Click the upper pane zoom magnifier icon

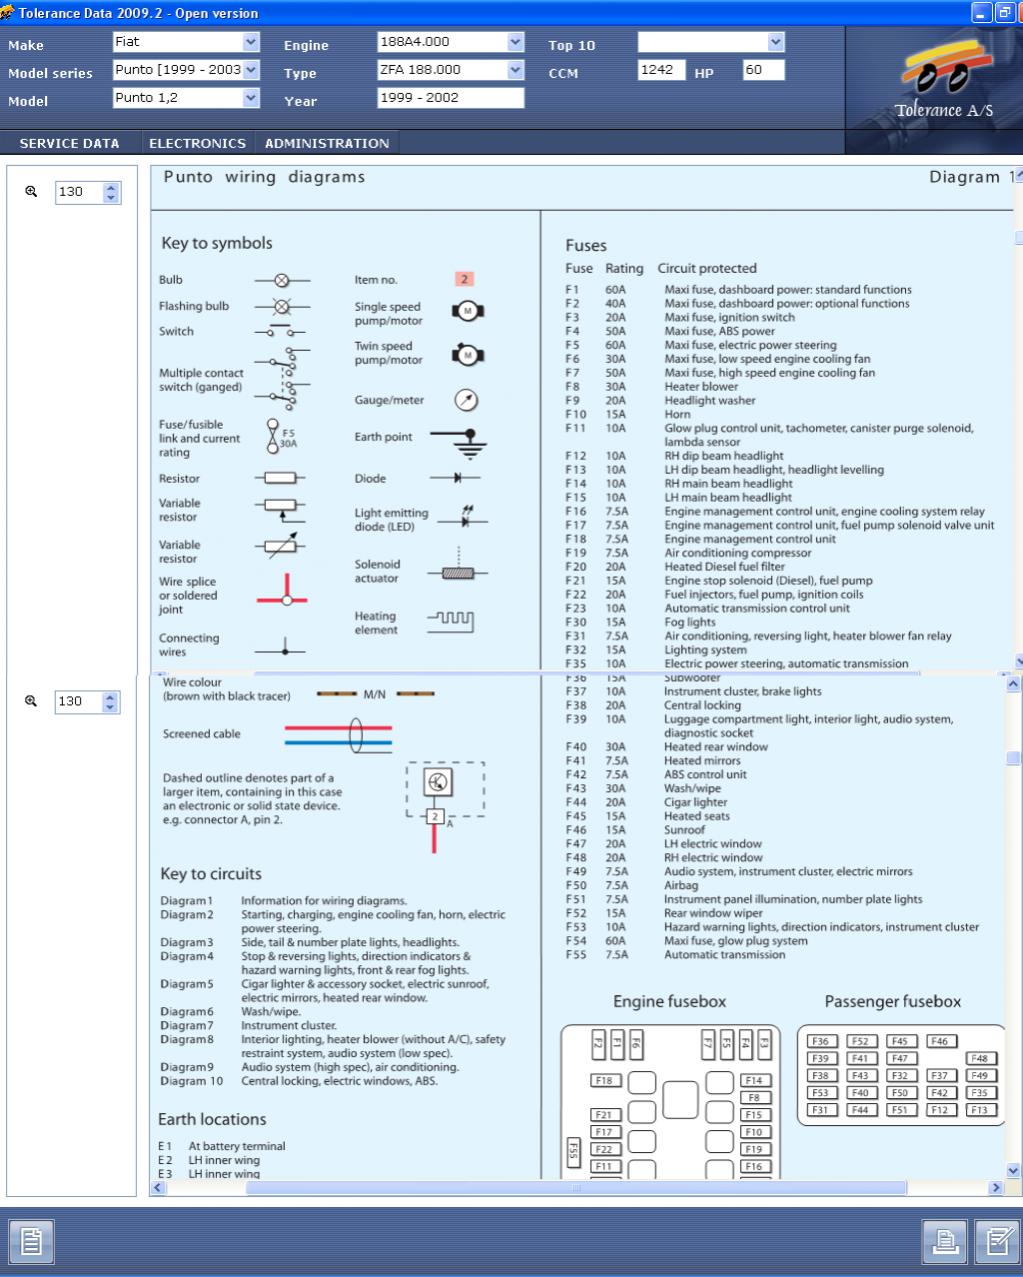point(33,192)
